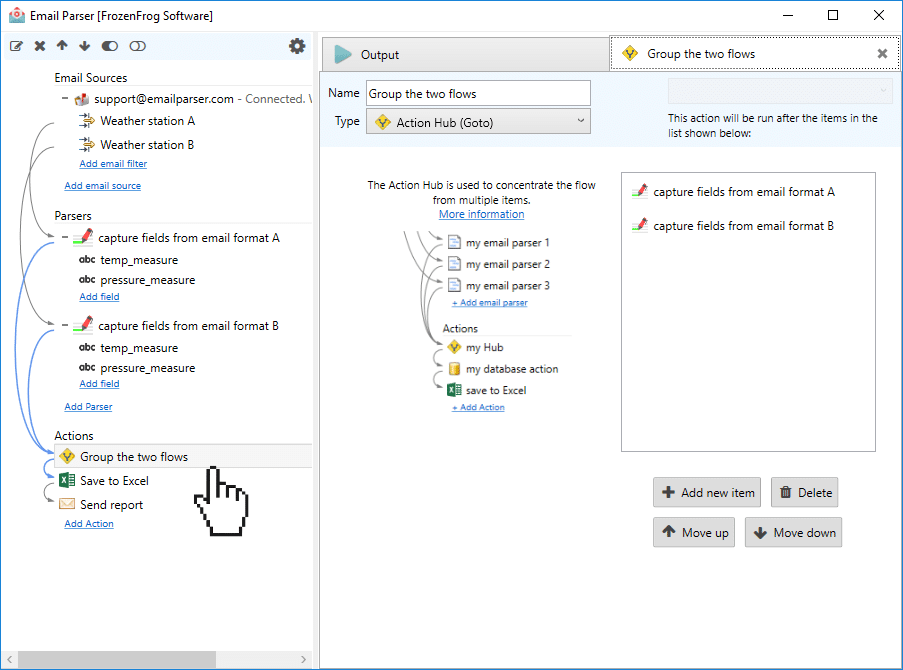The width and height of the screenshot is (903, 670).
Task: Select list item capture fields from format B
Action: (743, 226)
